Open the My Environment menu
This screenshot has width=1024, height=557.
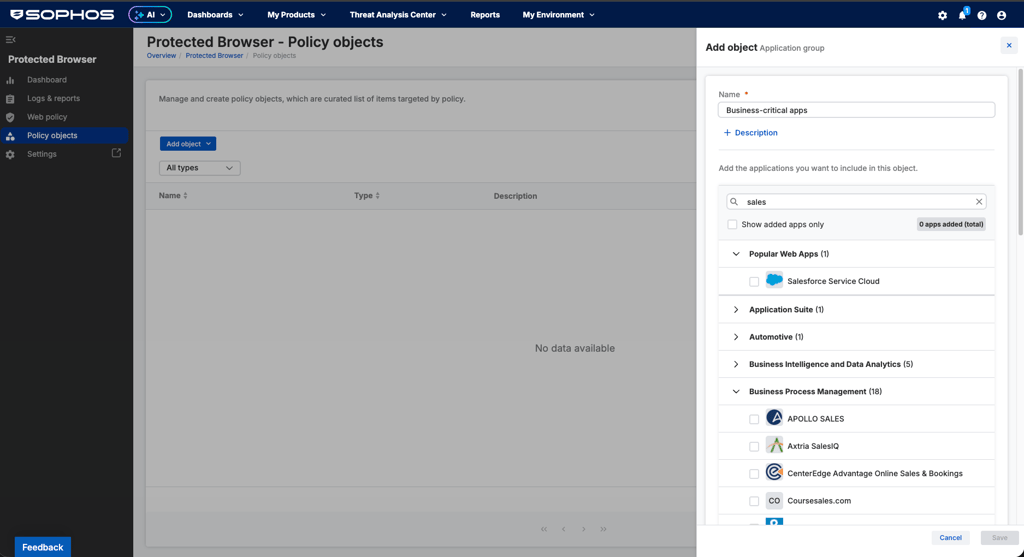point(558,14)
